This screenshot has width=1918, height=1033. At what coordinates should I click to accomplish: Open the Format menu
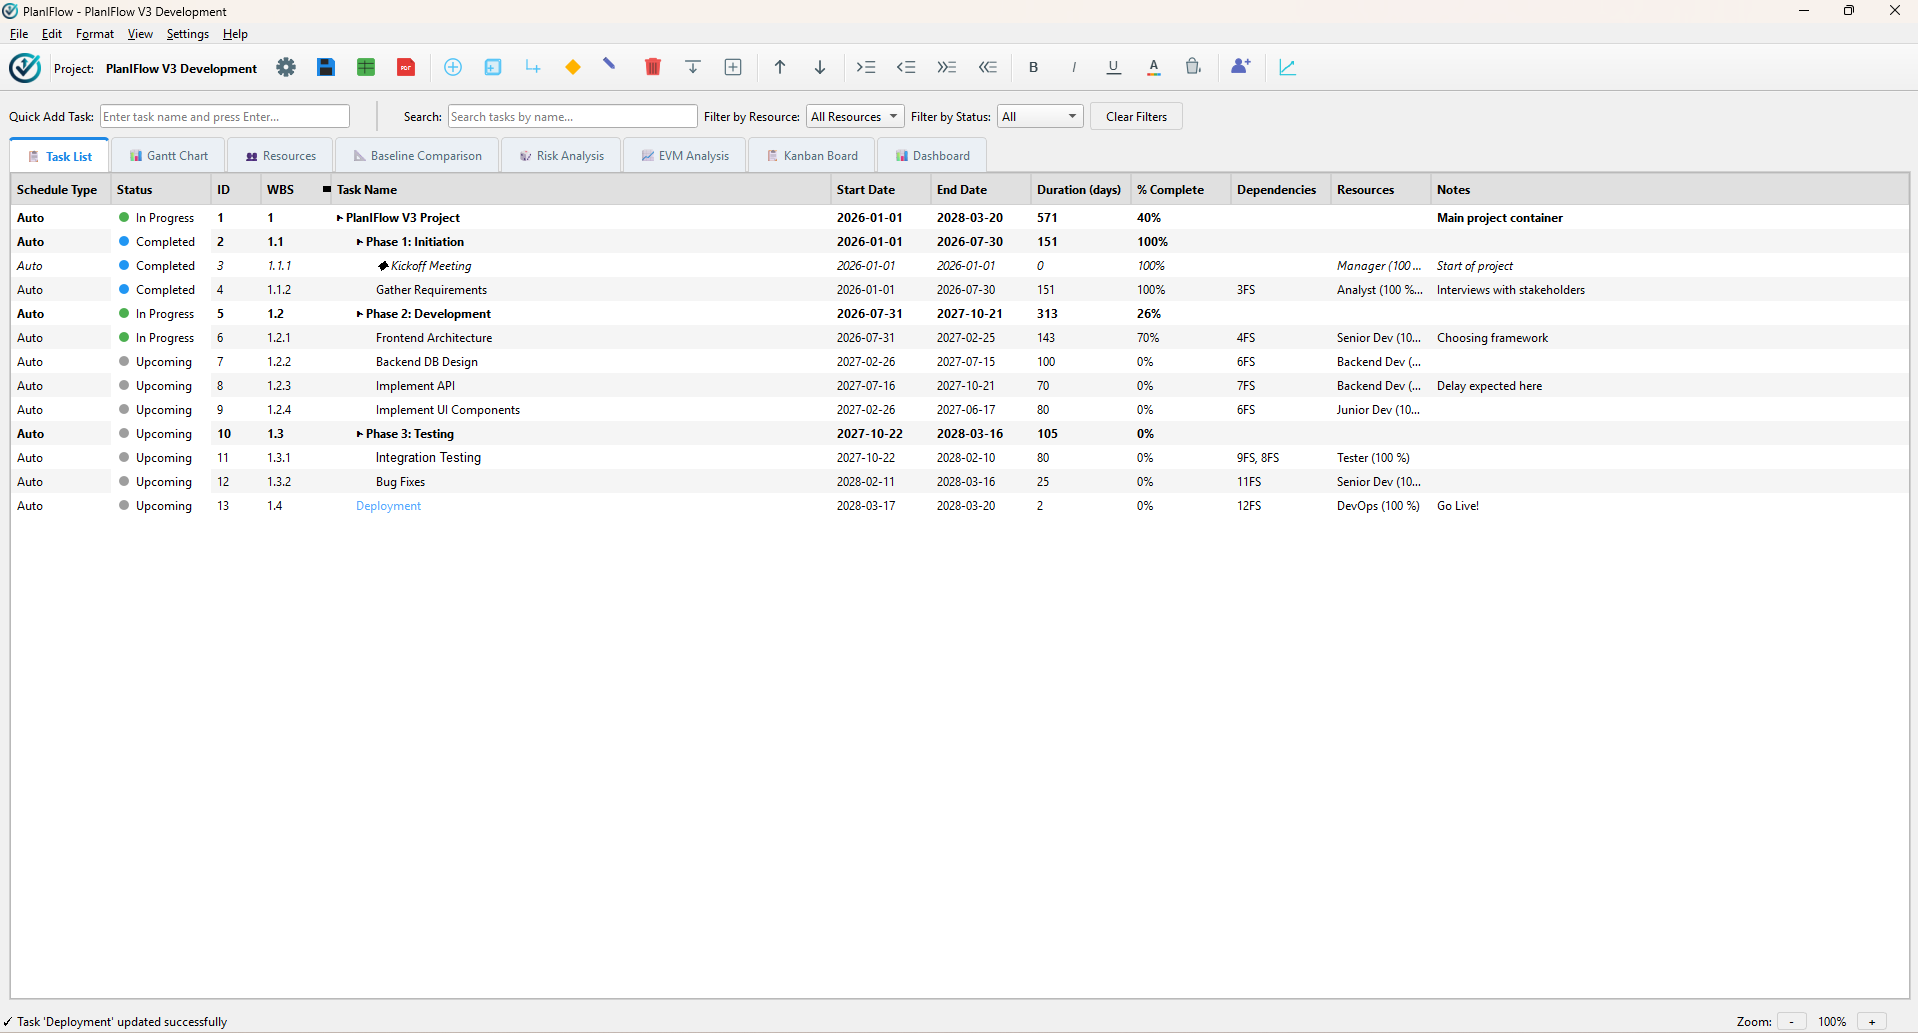pos(95,34)
